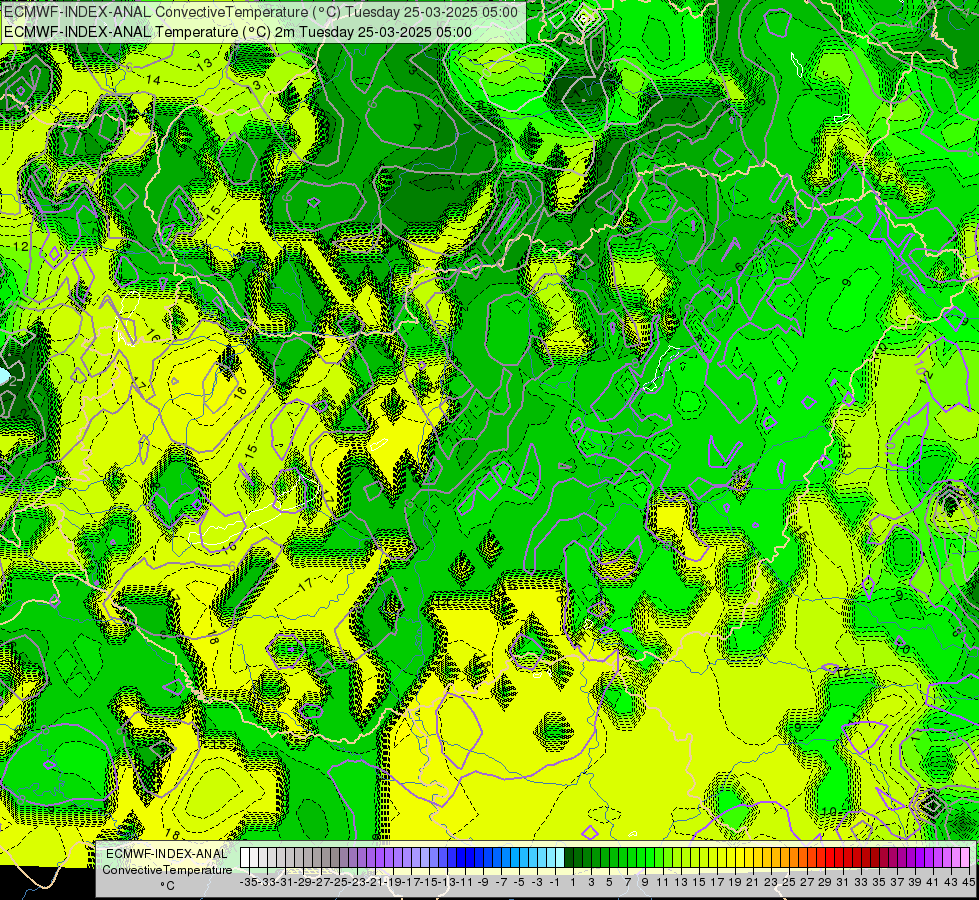
Task: Select the legend value '-1'
Action: (x=554, y=883)
